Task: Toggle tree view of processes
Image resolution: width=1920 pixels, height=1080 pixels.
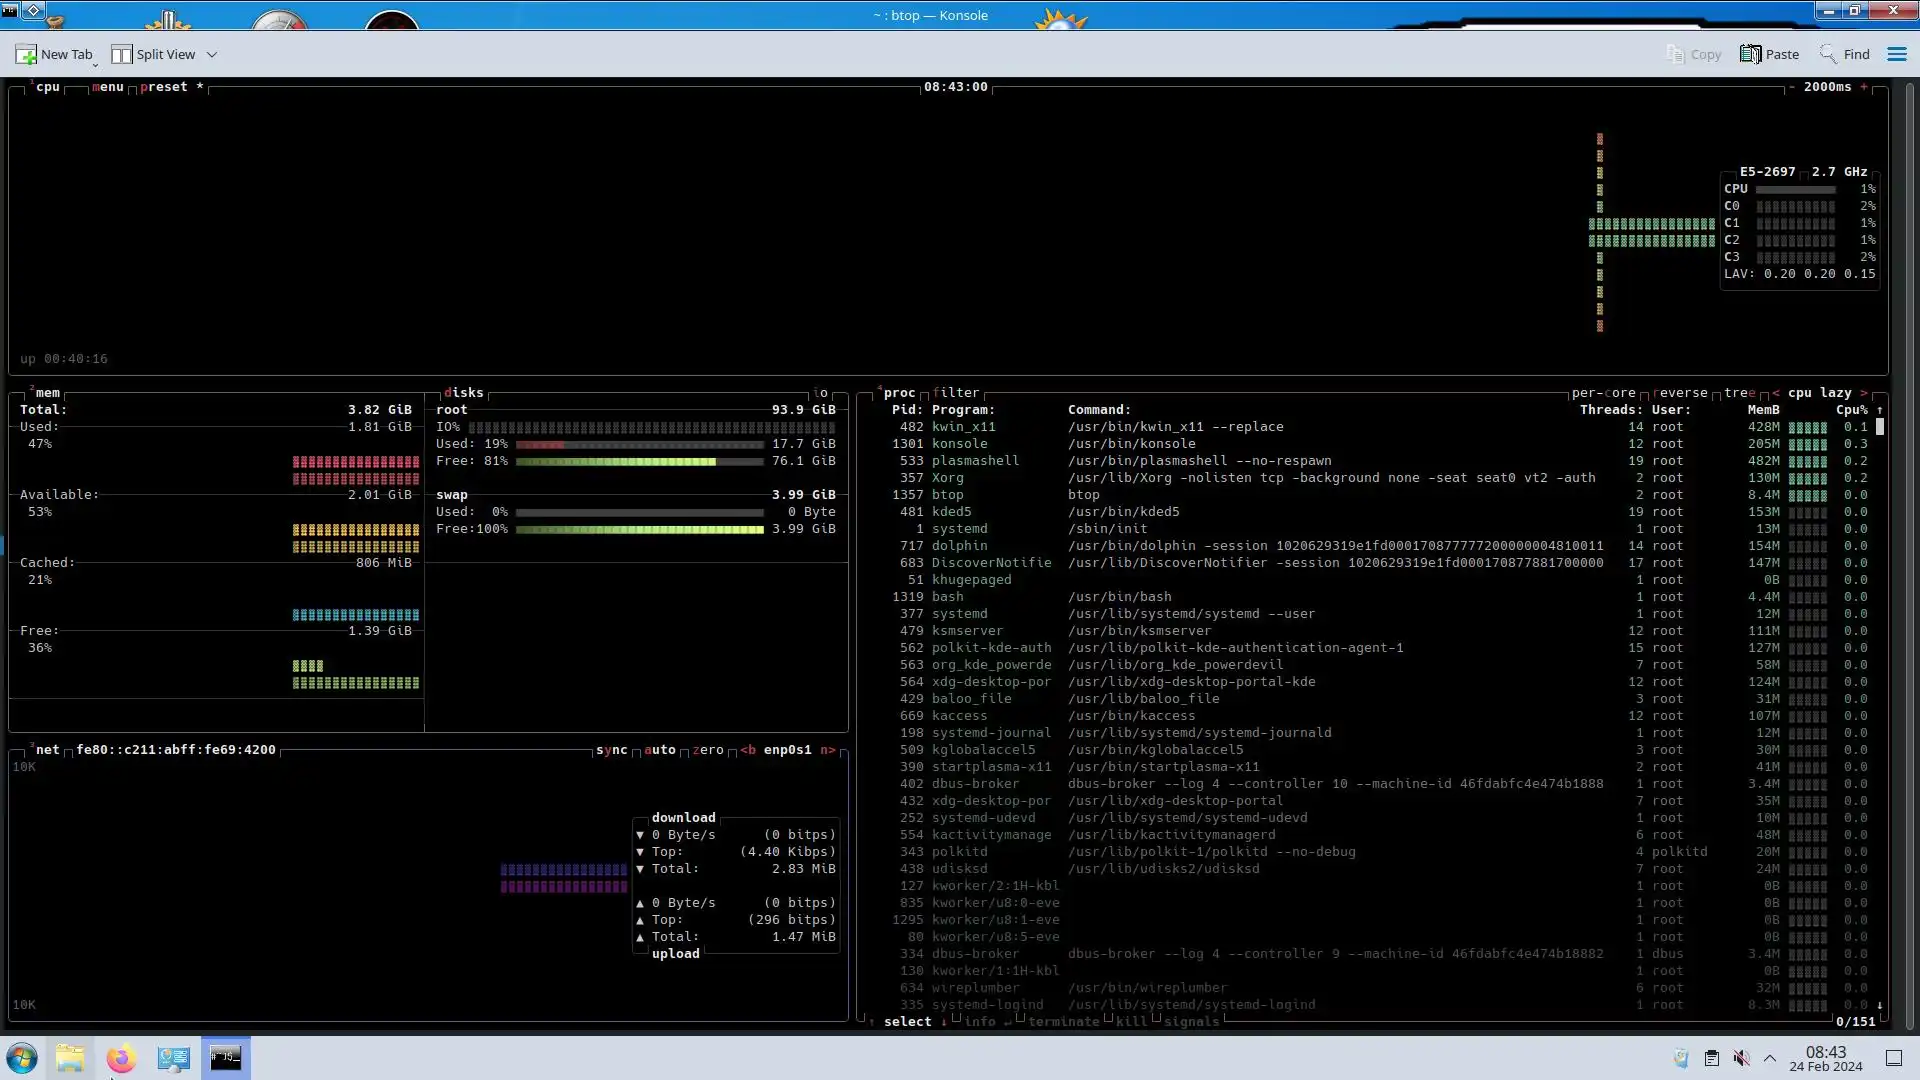Action: click(x=1739, y=393)
